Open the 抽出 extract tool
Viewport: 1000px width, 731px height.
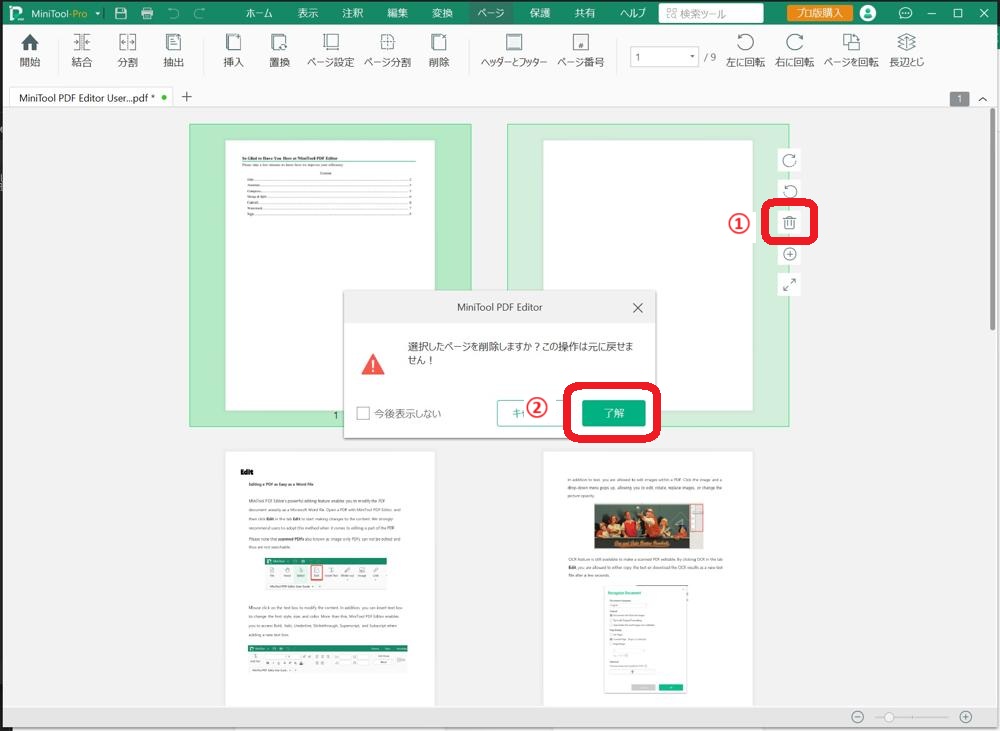173,50
